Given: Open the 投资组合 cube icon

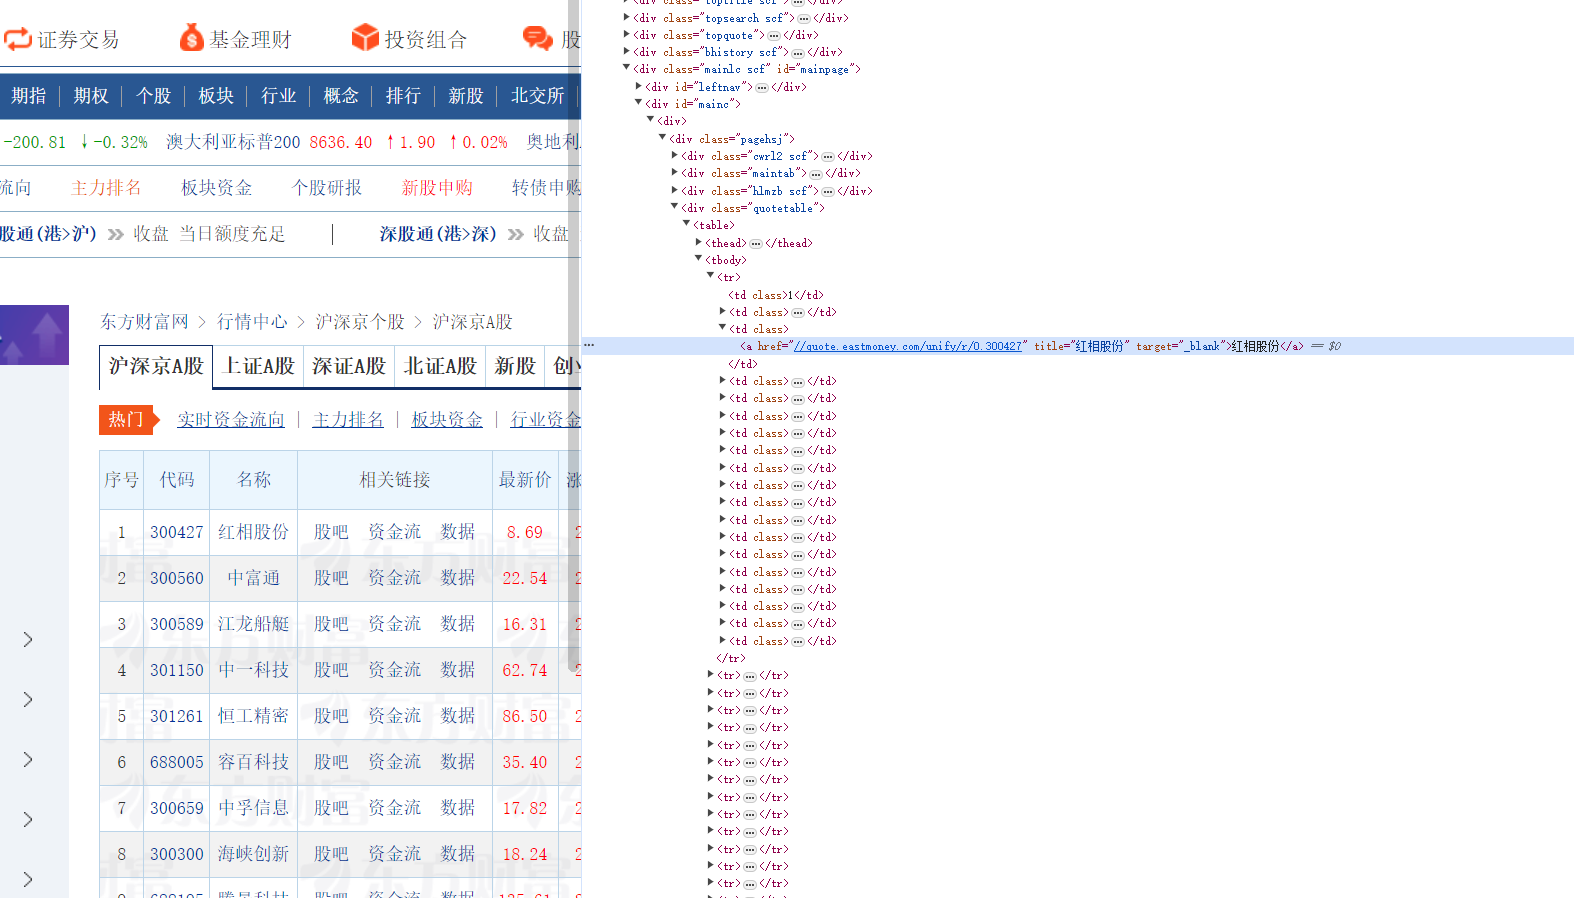Looking at the screenshot, I should [365, 38].
